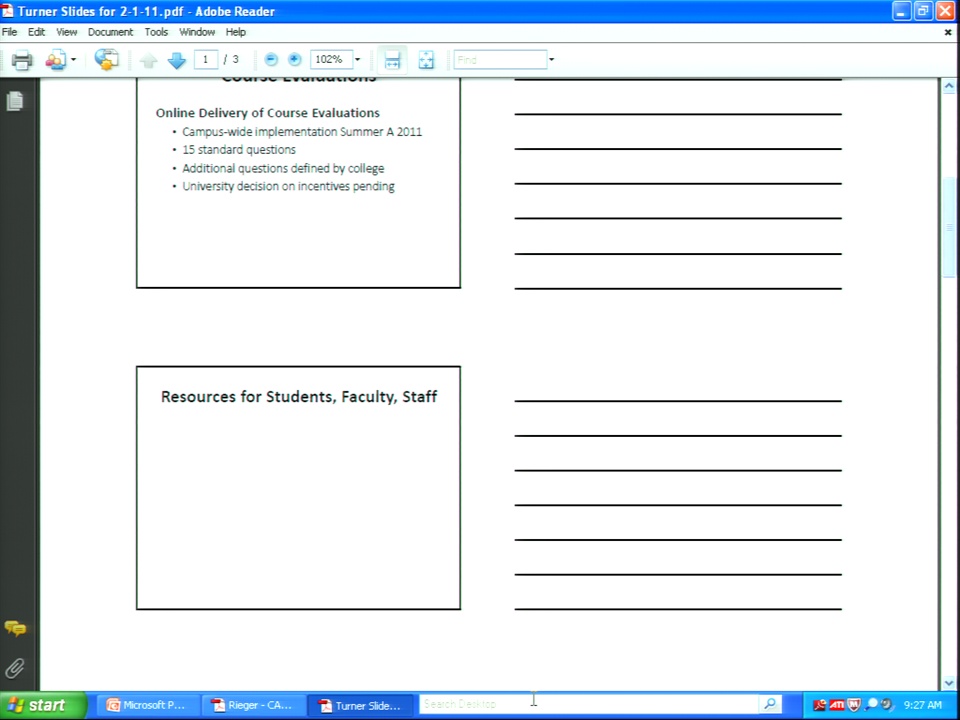Toggle fit one full page icon

click(x=426, y=60)
